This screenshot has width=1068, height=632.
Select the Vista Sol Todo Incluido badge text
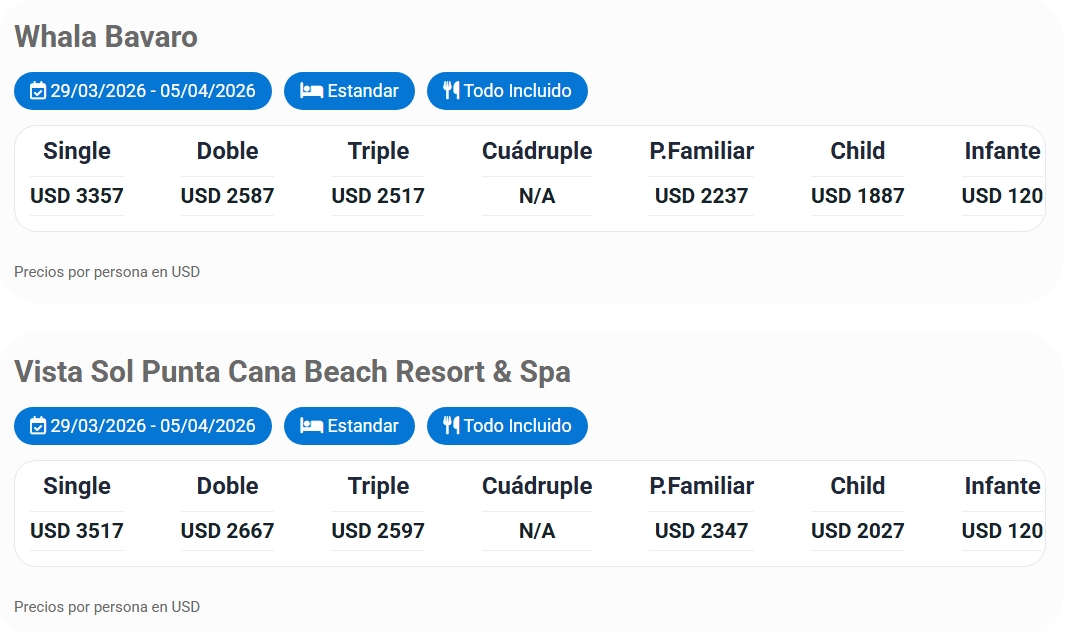tap(517, 426)
